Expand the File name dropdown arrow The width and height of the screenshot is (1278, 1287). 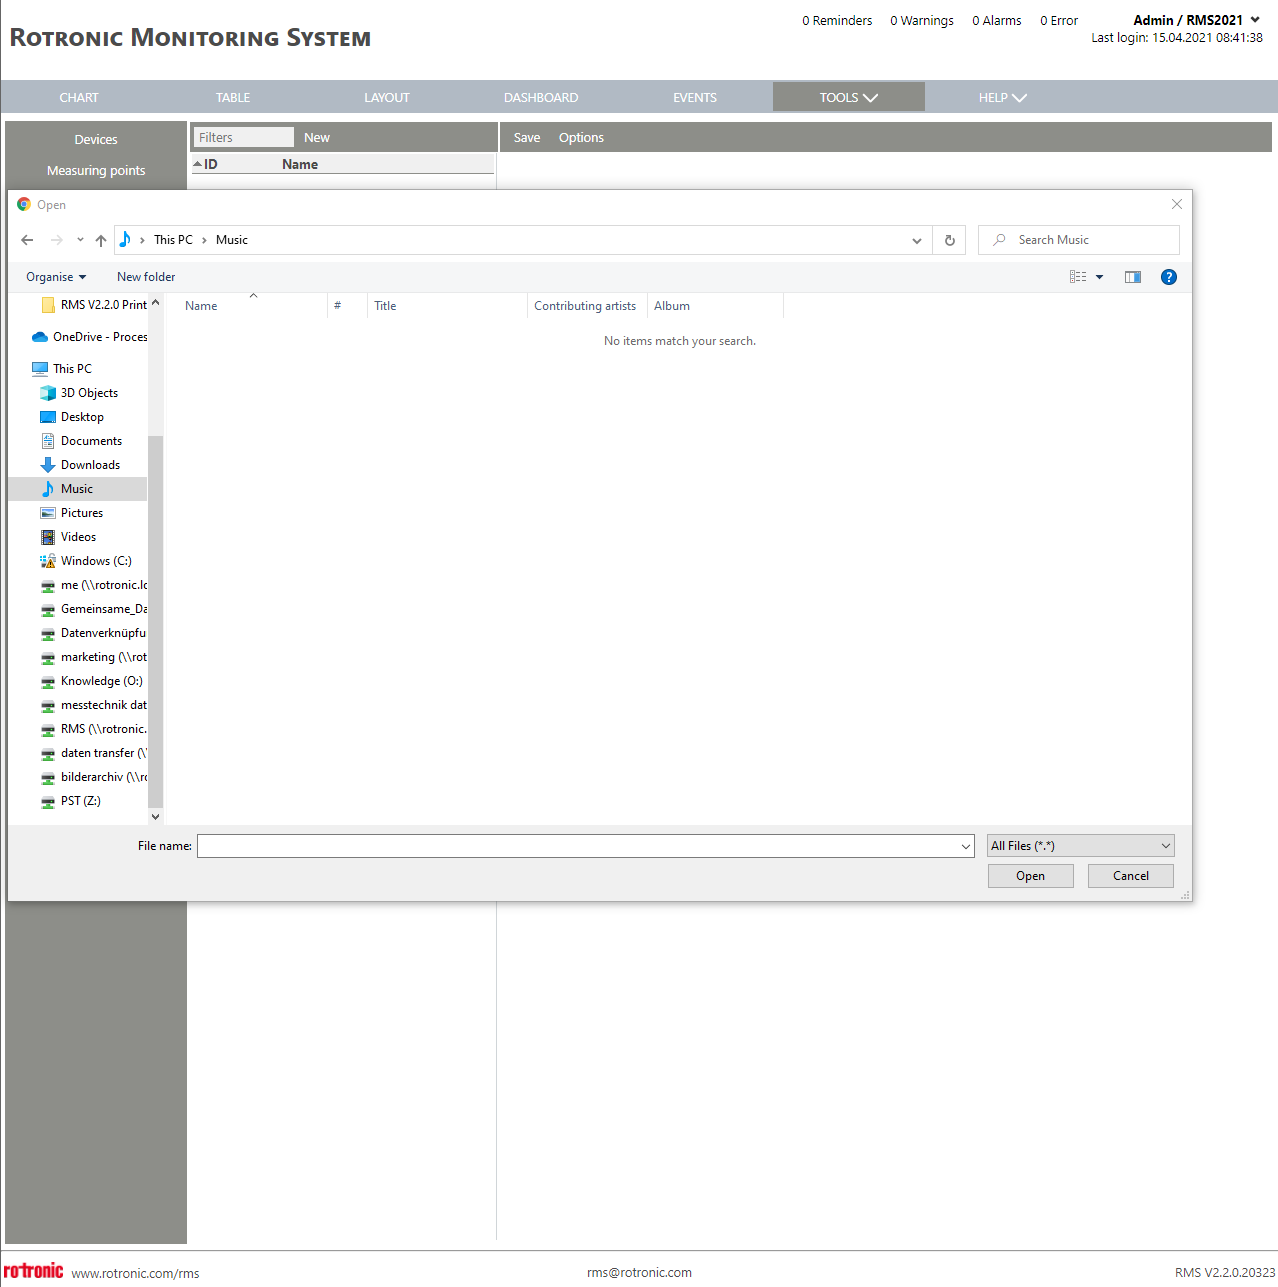click(966, 846)
